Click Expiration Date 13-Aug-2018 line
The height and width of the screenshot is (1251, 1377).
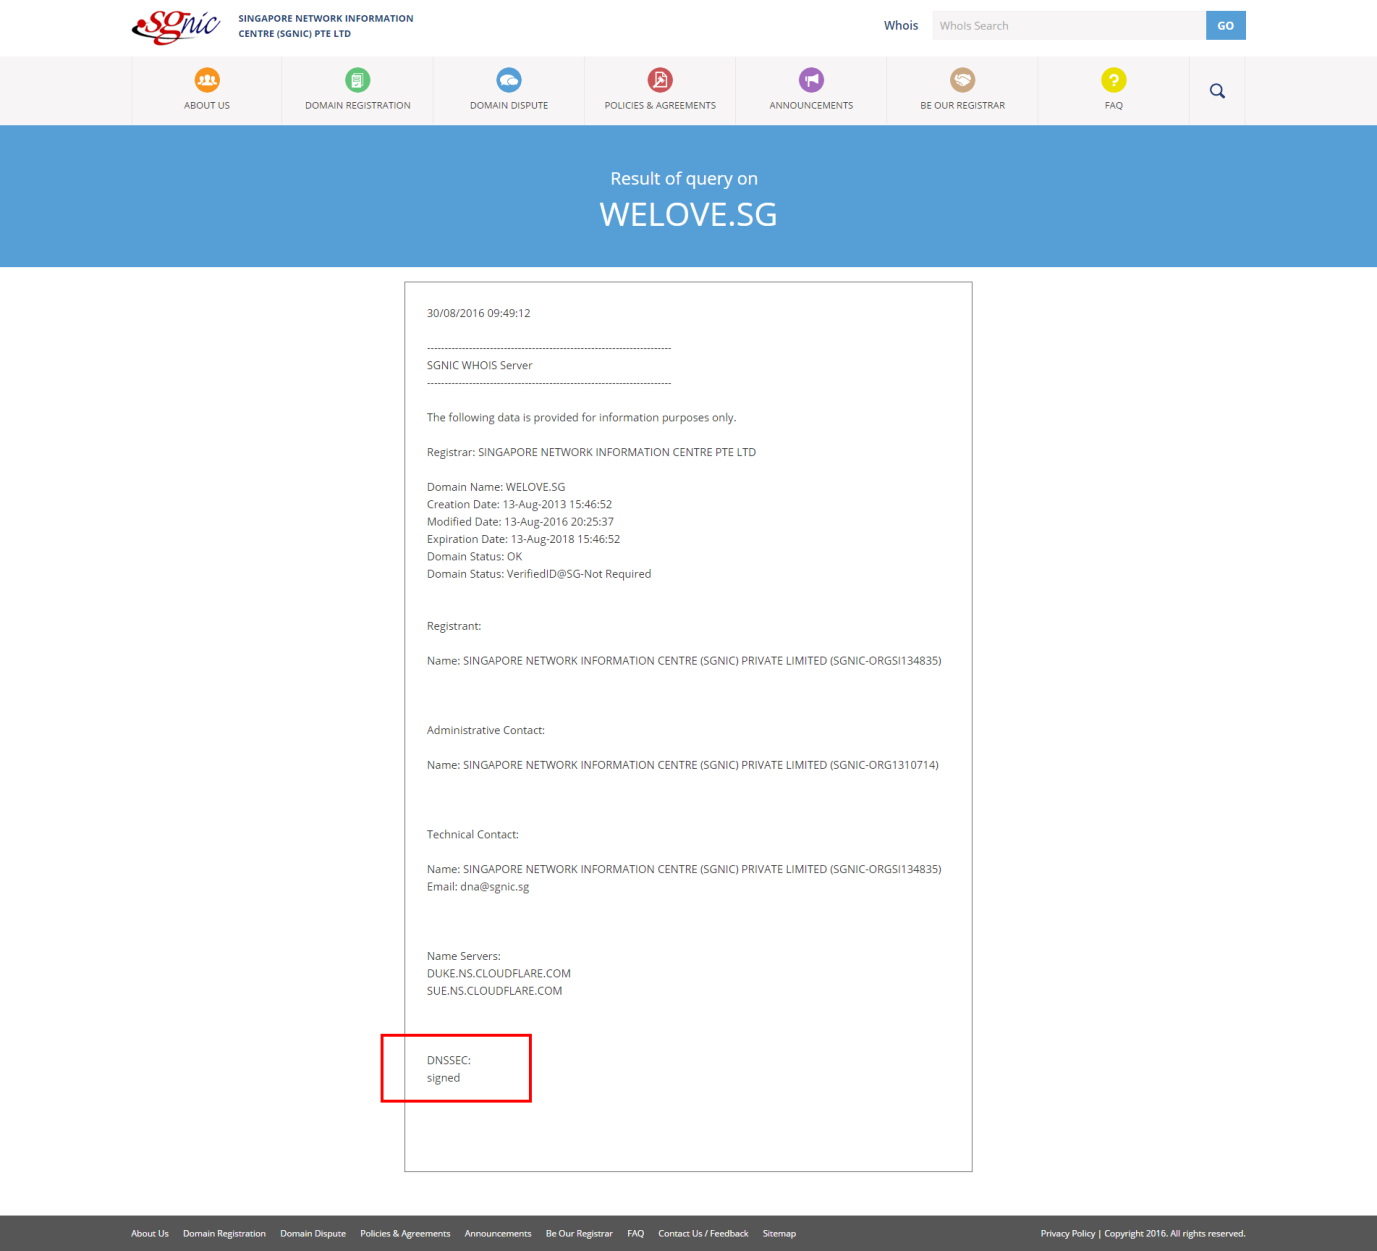pos(523,539)
